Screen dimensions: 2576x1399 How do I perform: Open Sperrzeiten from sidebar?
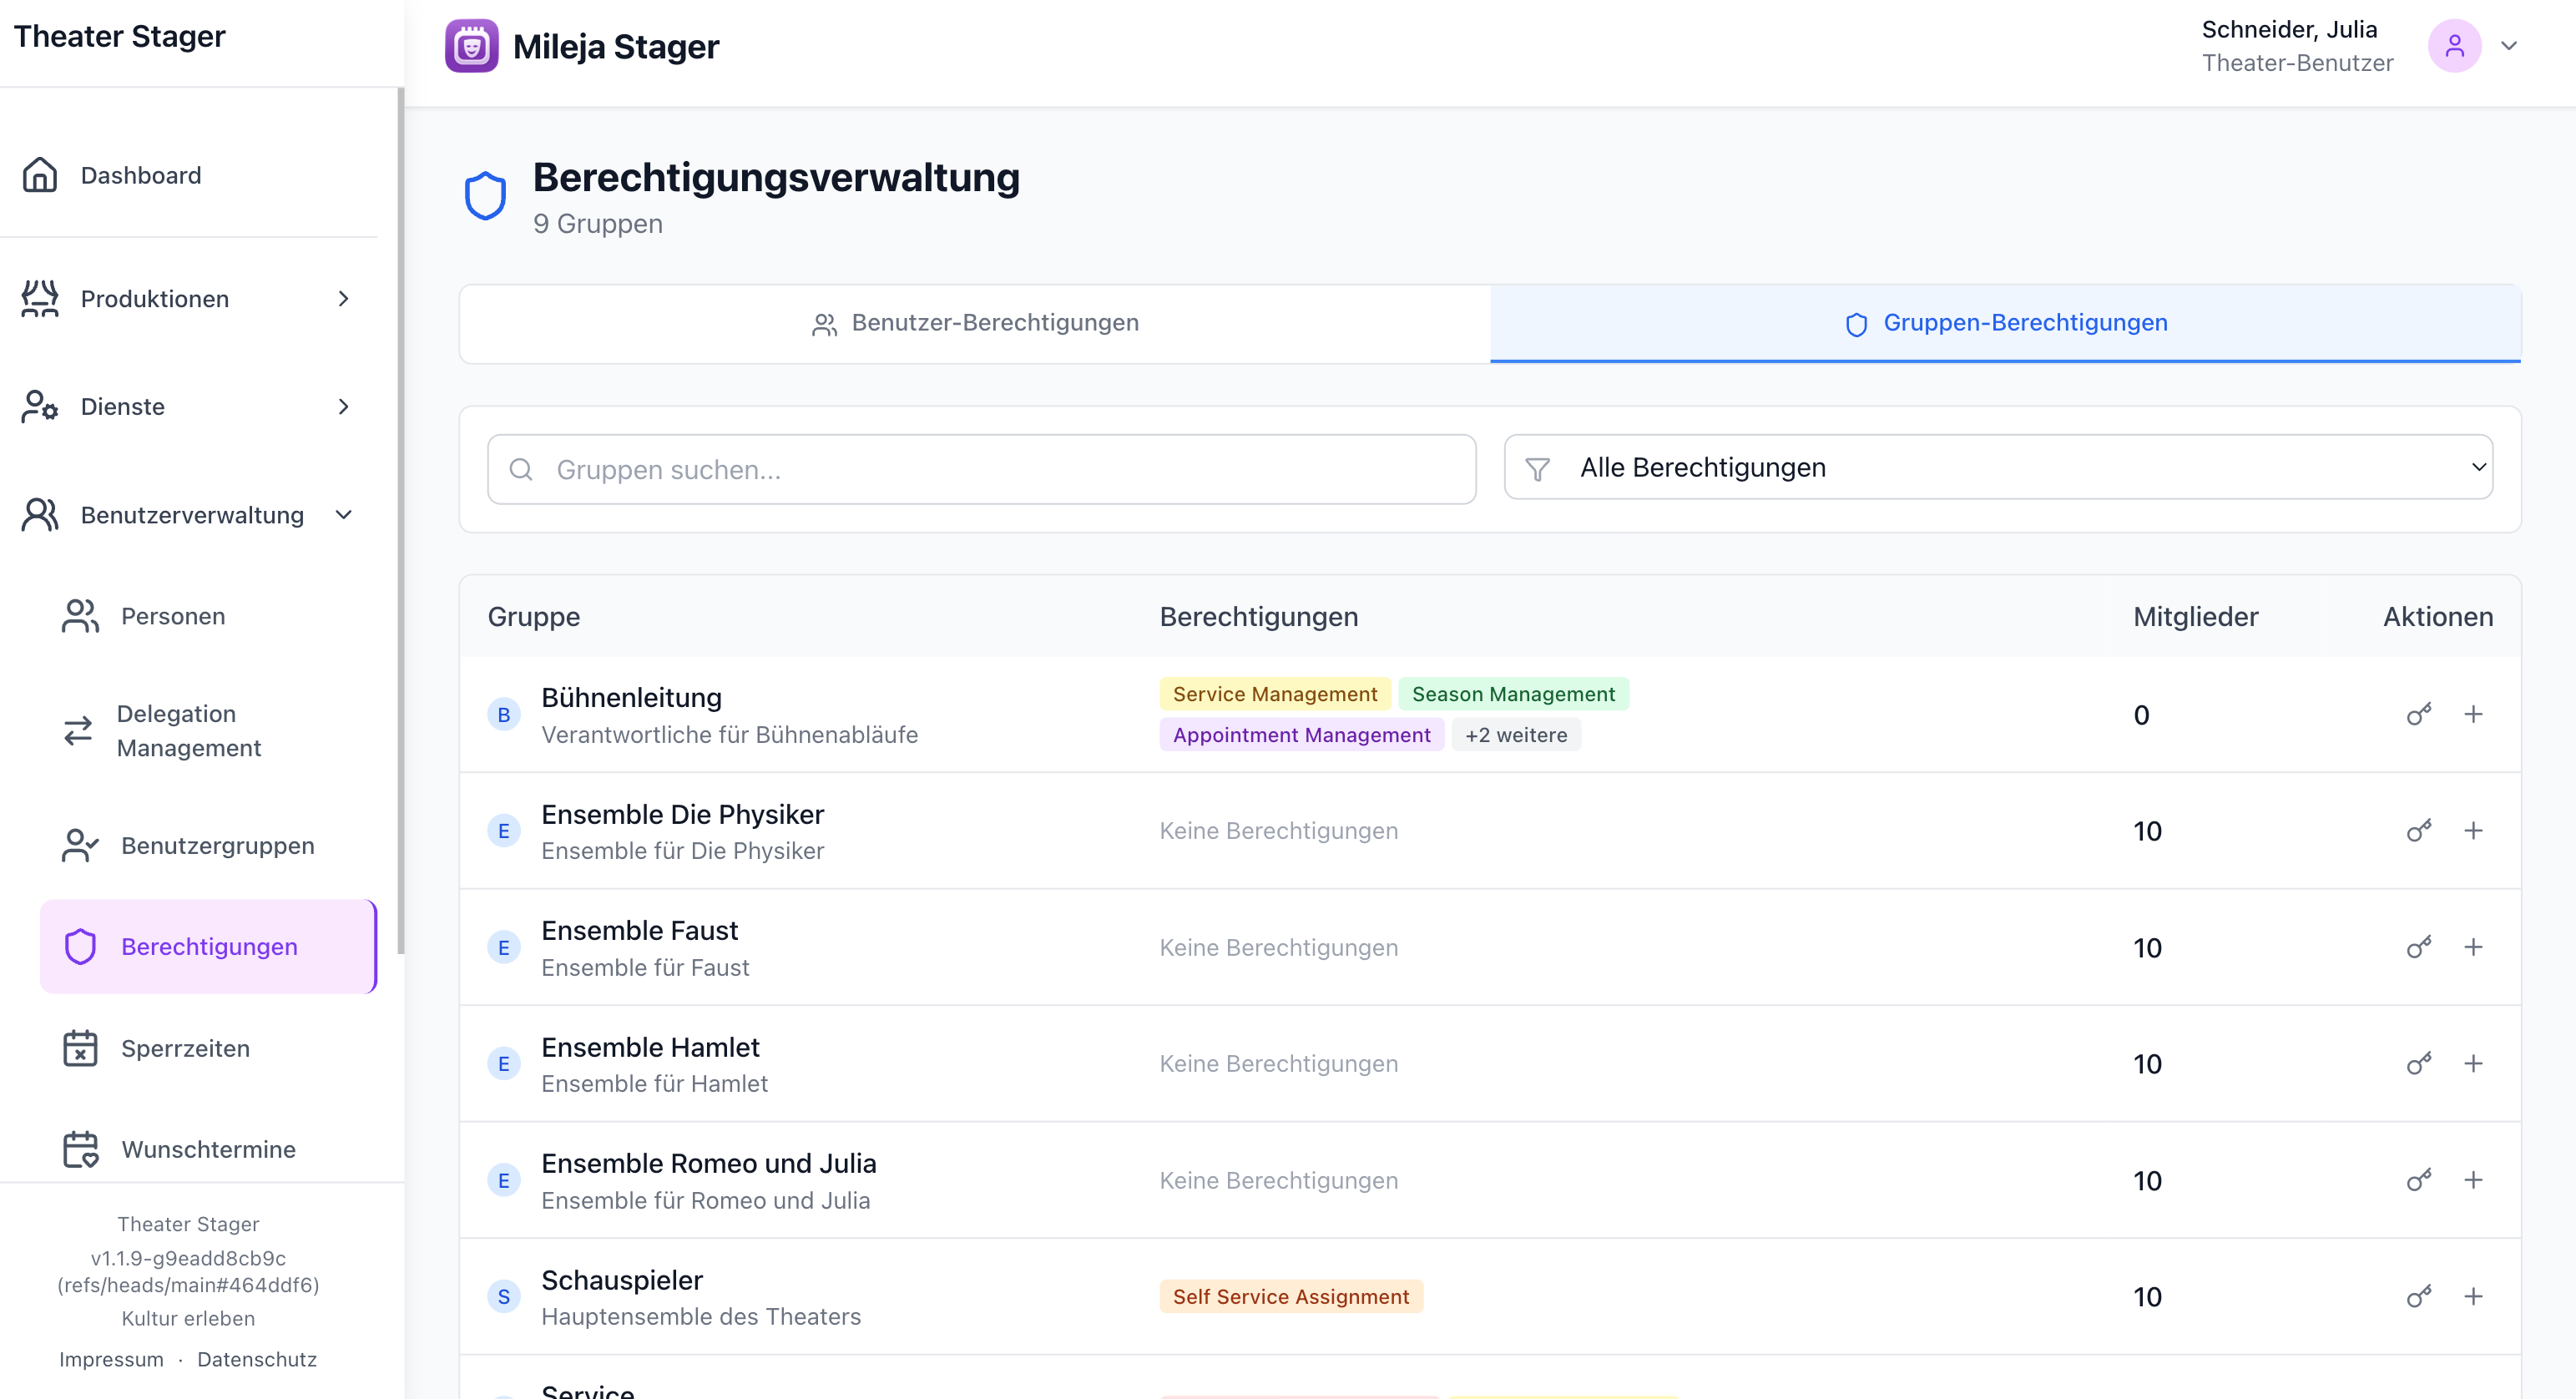tap(185, 1048)
